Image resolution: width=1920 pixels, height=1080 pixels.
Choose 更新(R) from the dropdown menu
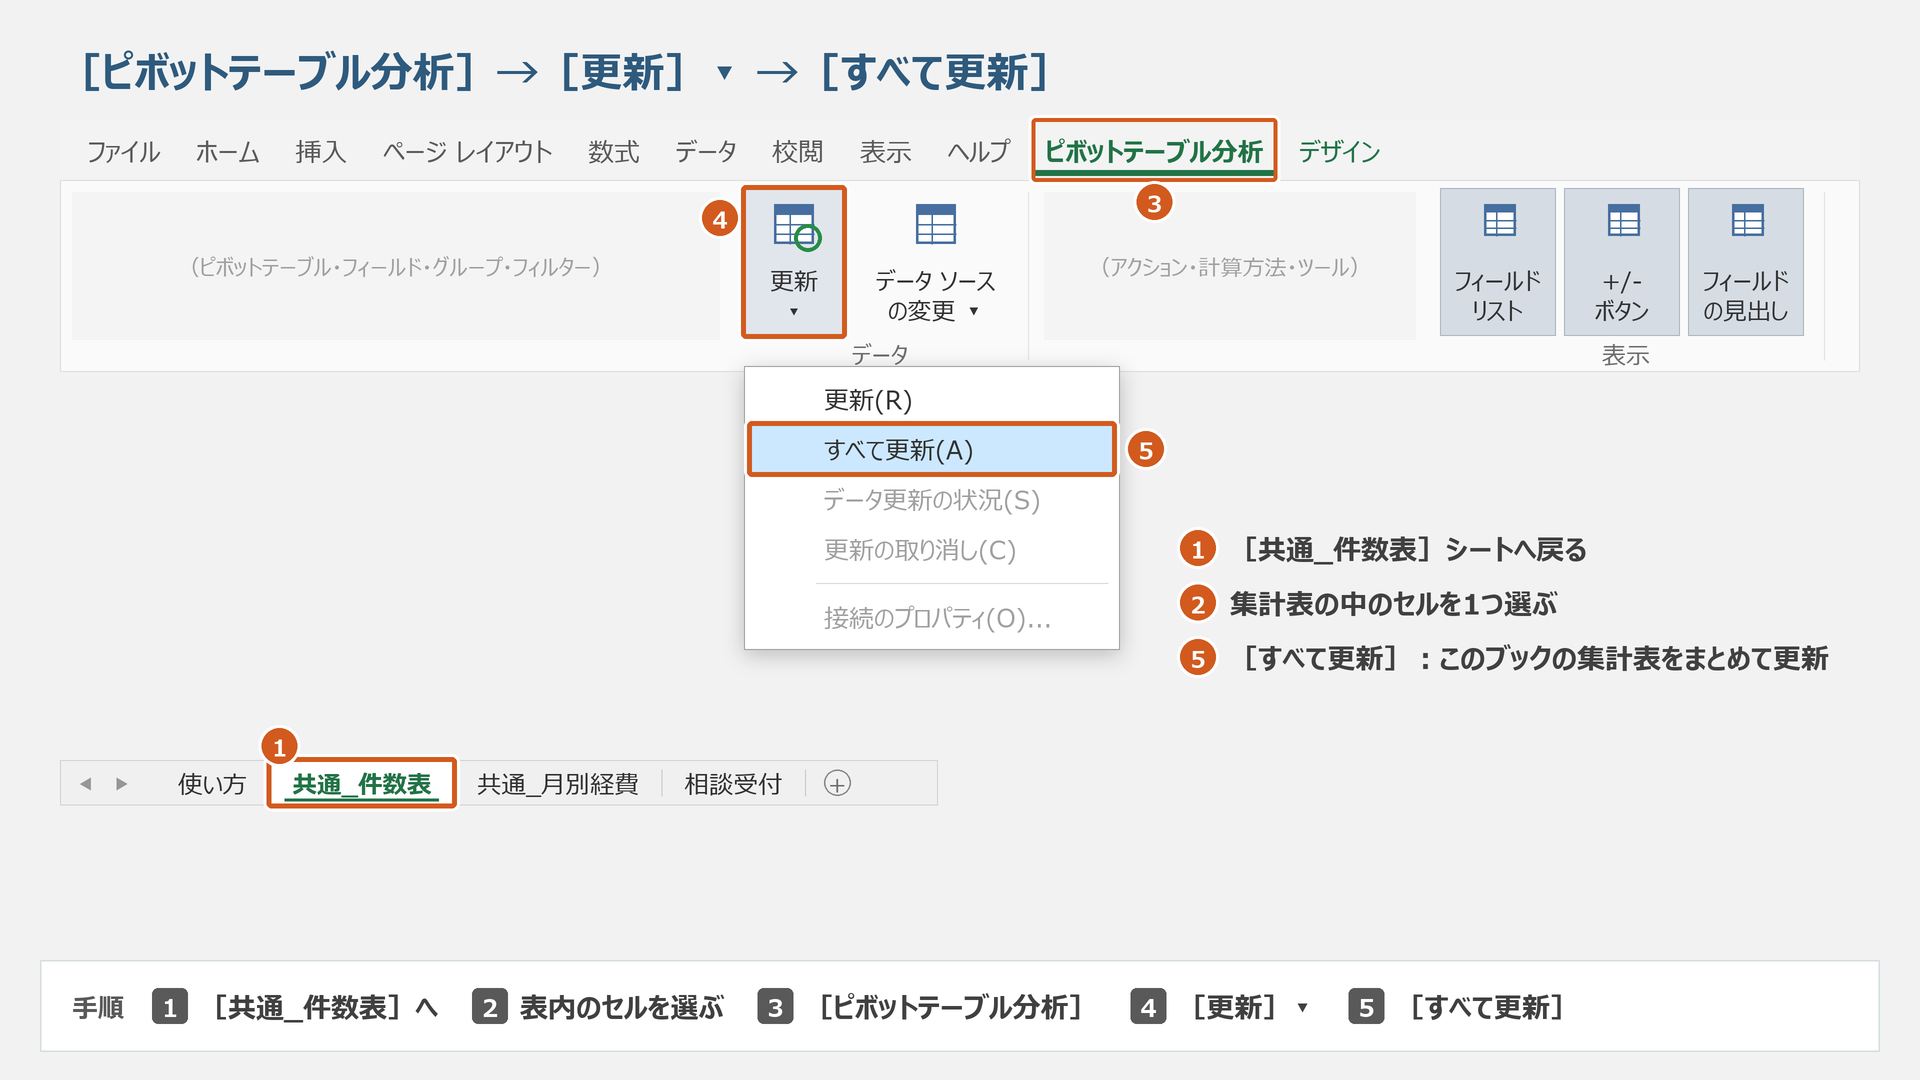(x=932, y=400)
